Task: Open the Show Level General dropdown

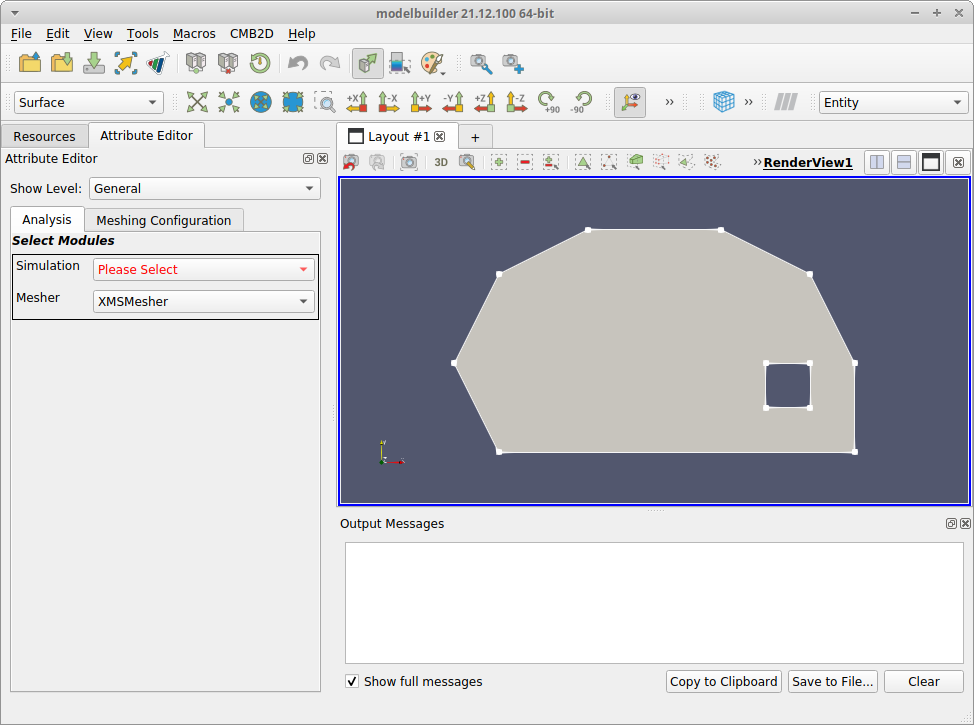Action: [205, 188]
